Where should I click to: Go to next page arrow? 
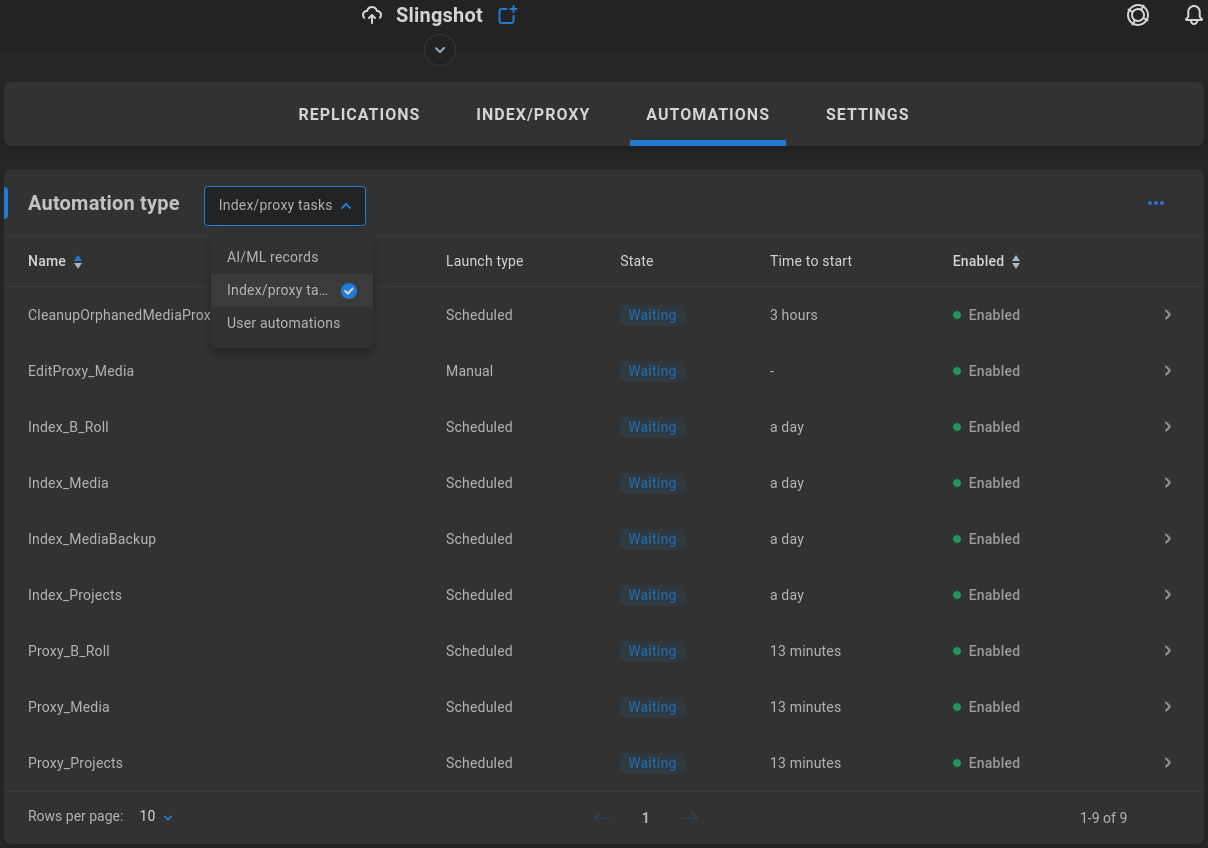point(690,818)
